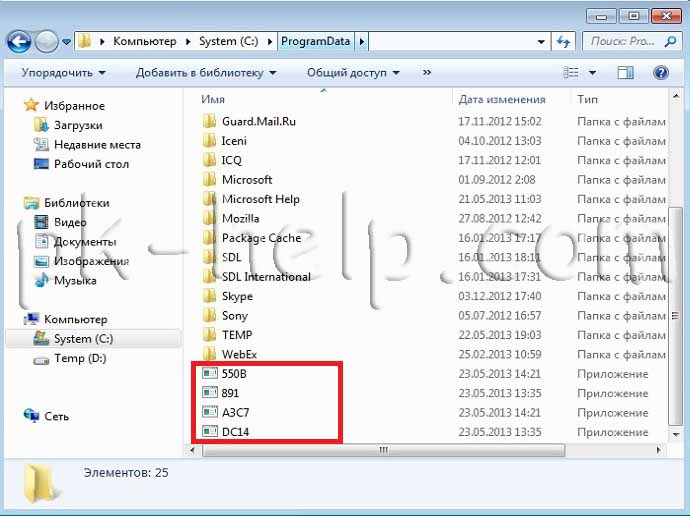Click the TEMP folder icon

(209, 334)
